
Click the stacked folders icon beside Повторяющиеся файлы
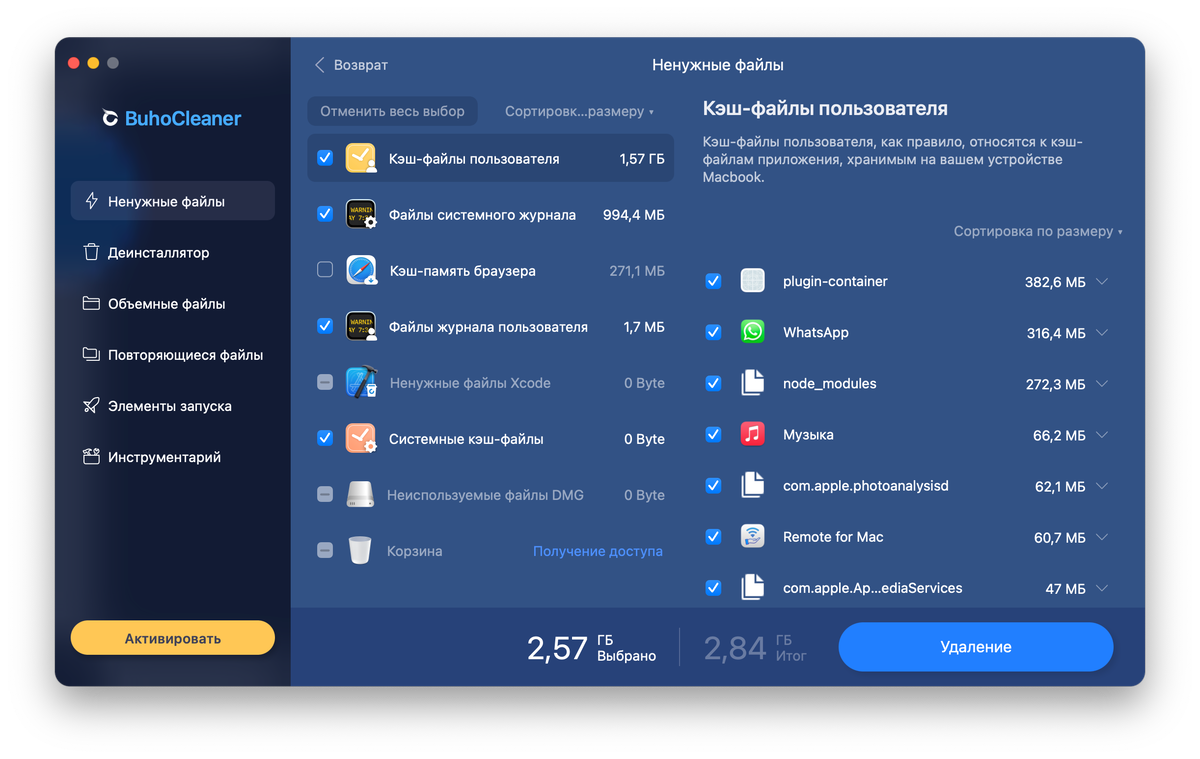coord(91,354)
